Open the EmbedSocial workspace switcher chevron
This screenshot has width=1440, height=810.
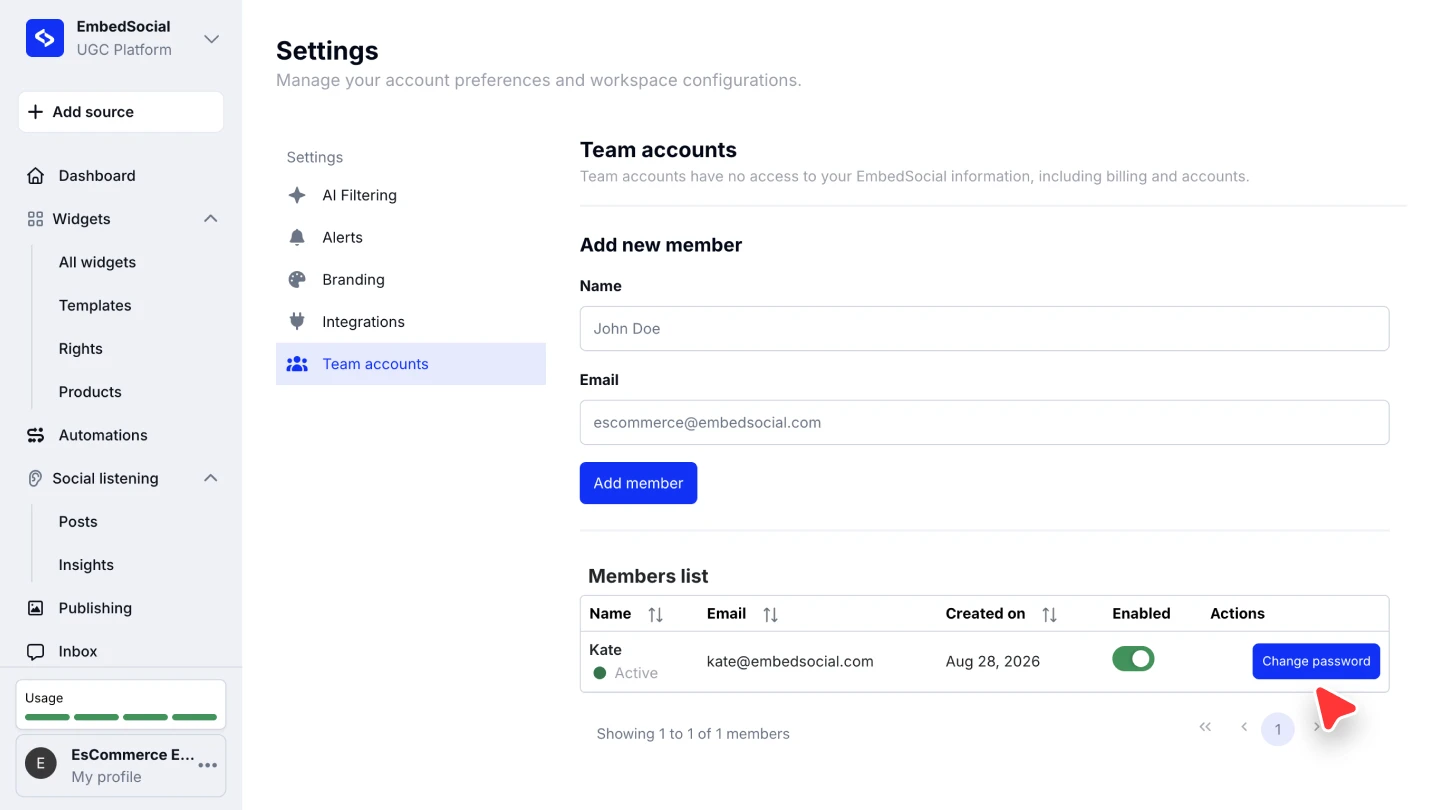pyautogui.click(x=211, y=39)
